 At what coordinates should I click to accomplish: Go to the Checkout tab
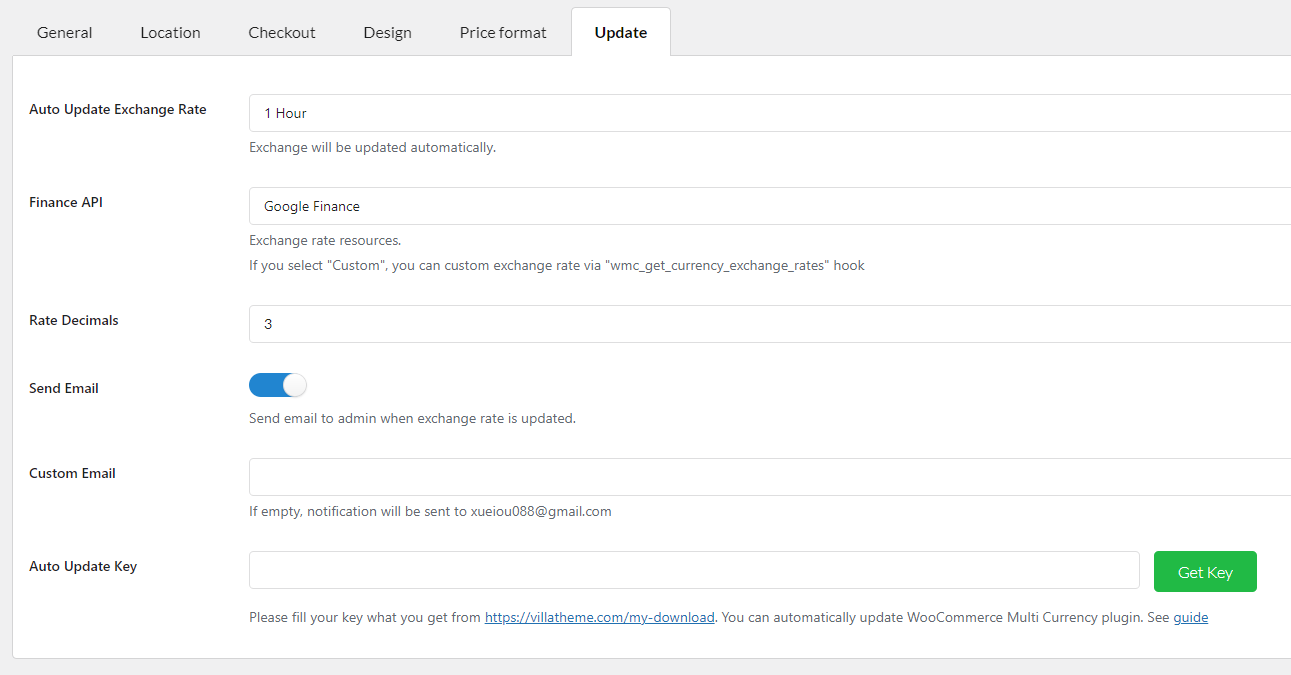coord(282,32)
